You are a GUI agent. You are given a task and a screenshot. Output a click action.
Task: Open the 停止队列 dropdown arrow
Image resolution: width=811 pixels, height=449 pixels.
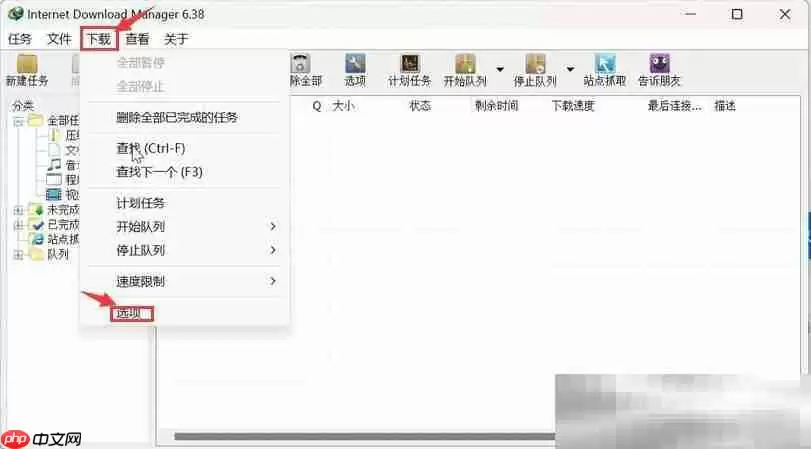pyautogui.click(x=570, y=69)
